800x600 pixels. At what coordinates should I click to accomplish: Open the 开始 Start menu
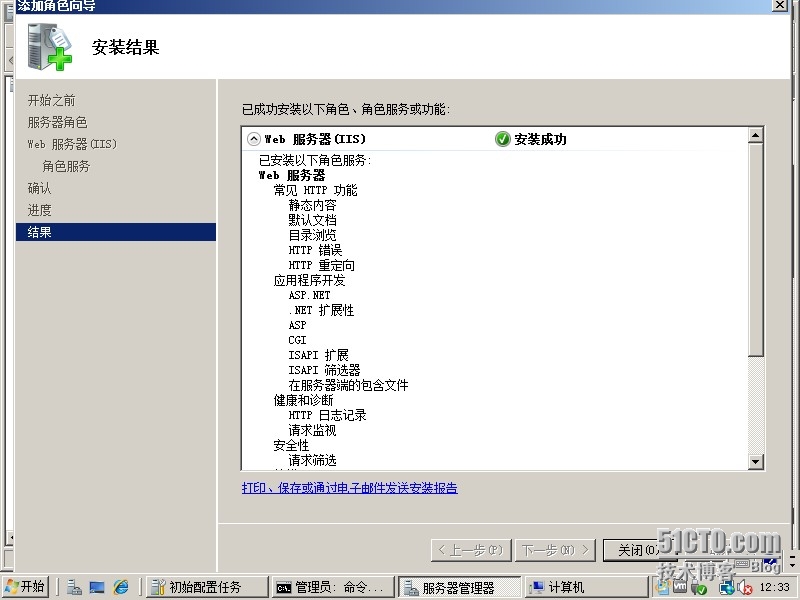point(25,587)
